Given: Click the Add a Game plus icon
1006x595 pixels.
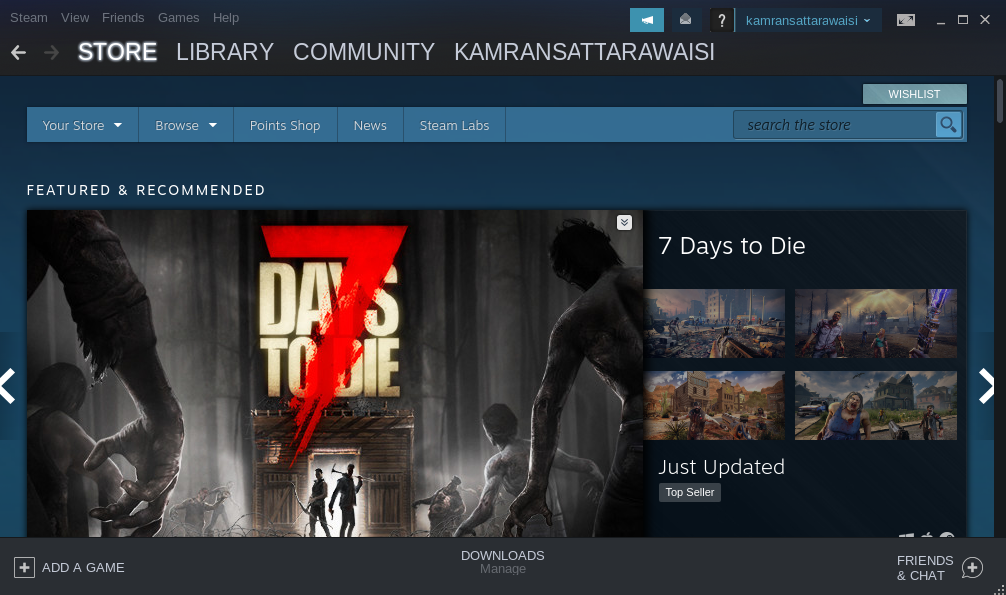Looking at the screenshot, I should pos(24,567).
